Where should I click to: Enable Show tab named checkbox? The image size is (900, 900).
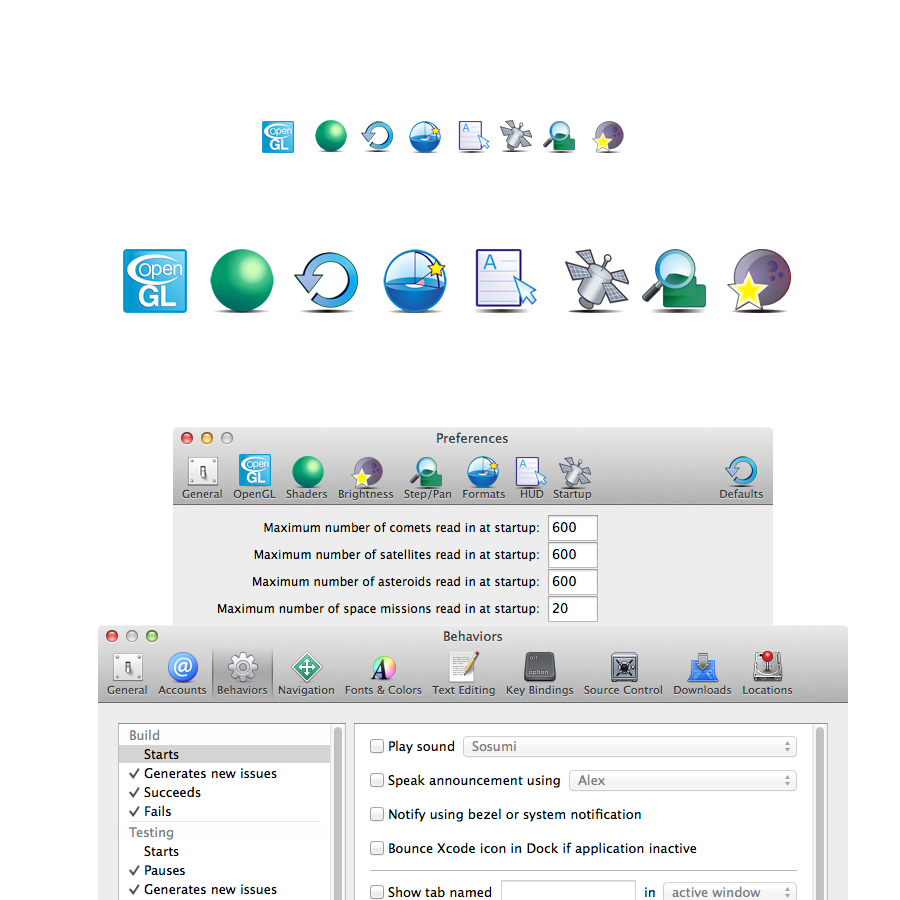(x=377, y=891)
